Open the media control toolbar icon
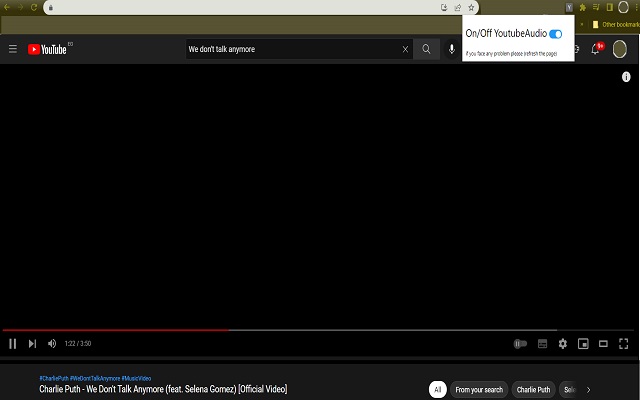 [x=596, y=7]
